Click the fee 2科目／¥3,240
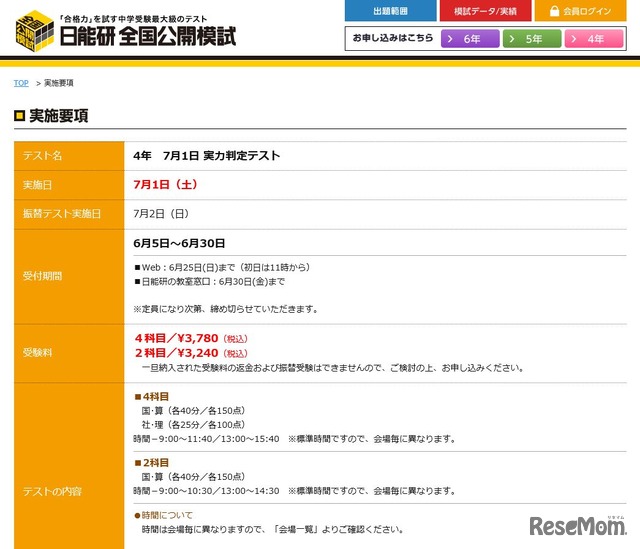 [191, 353]
